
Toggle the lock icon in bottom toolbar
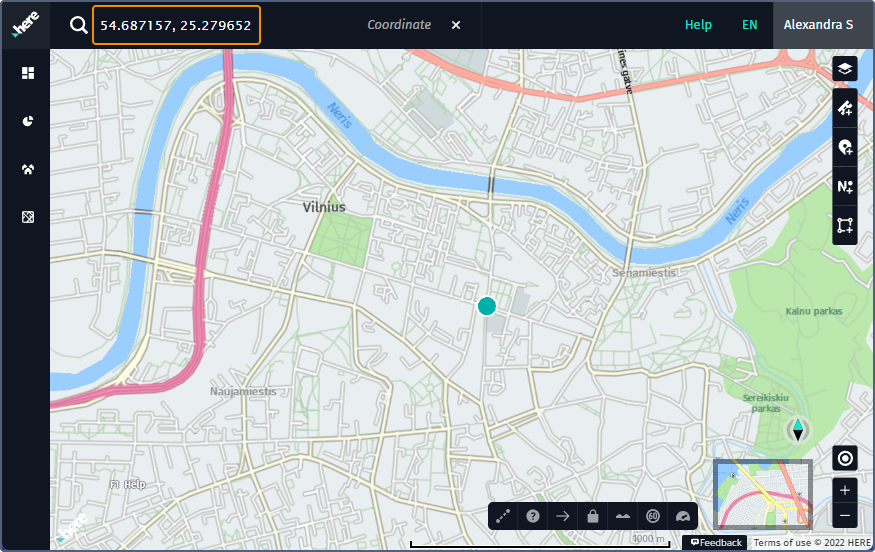(593, 516)
